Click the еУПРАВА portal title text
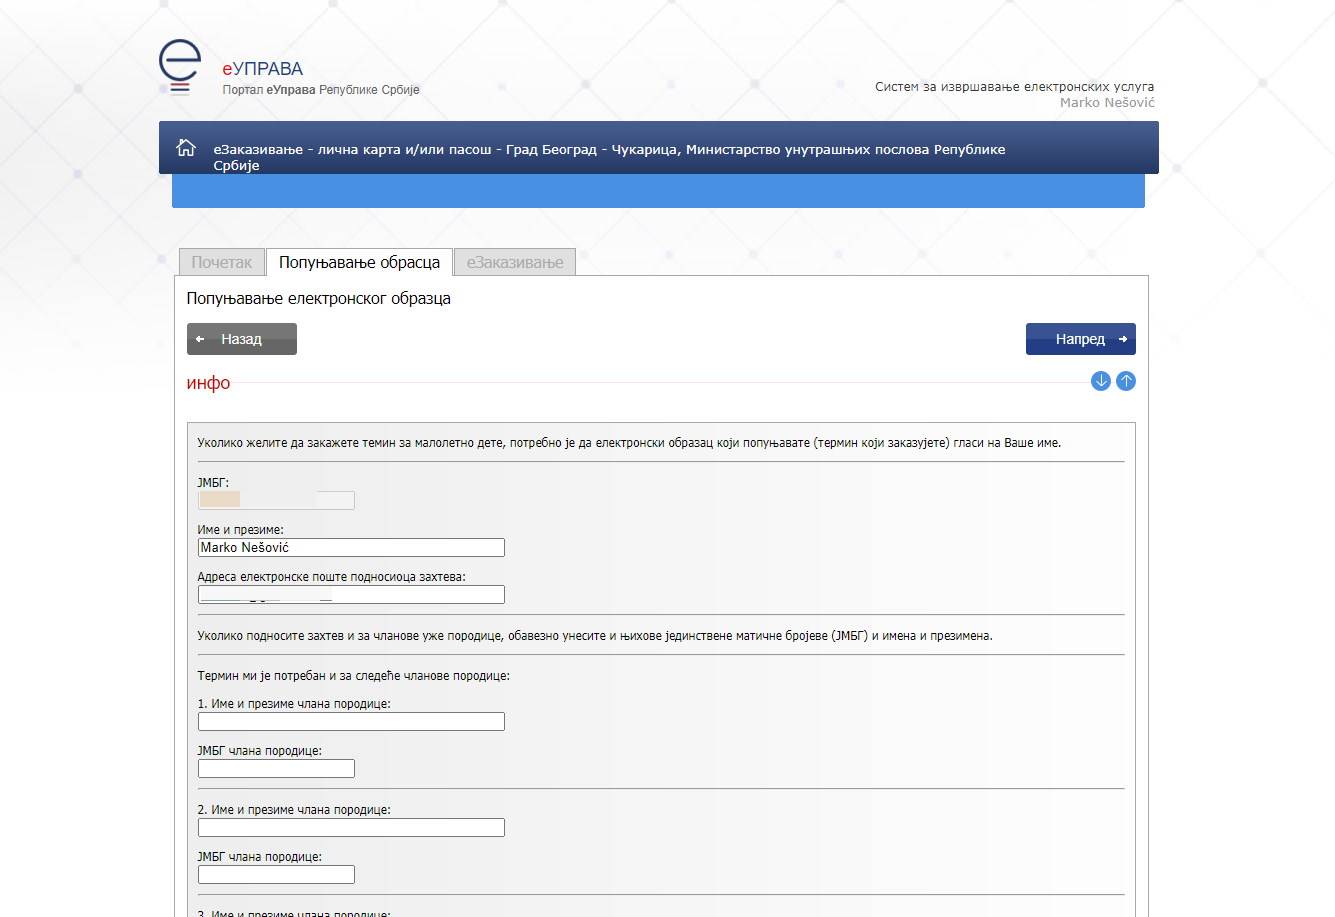The width and height of the screenshot is (1335, 917). click(263, 69)
